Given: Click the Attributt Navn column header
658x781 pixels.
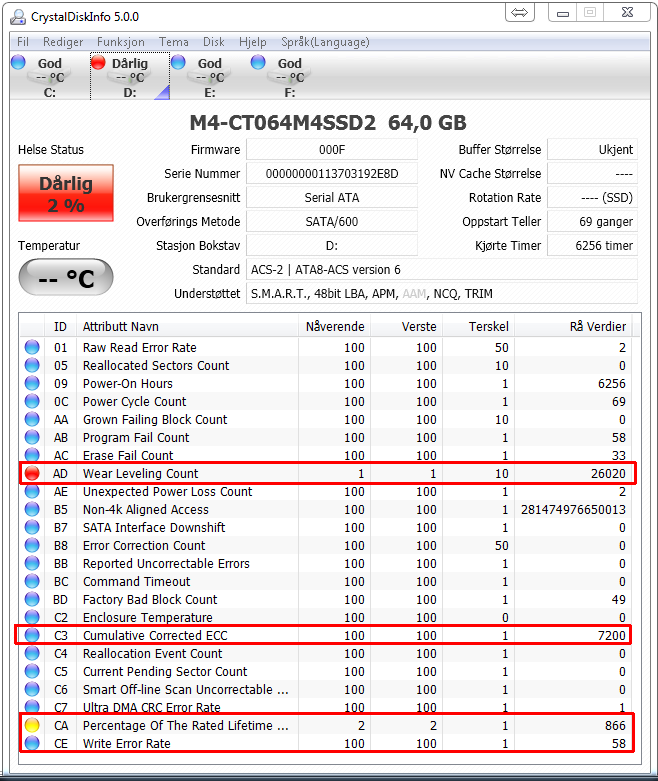Looking at the screenshot, I should pyautogui.click(x=187, y=327).
